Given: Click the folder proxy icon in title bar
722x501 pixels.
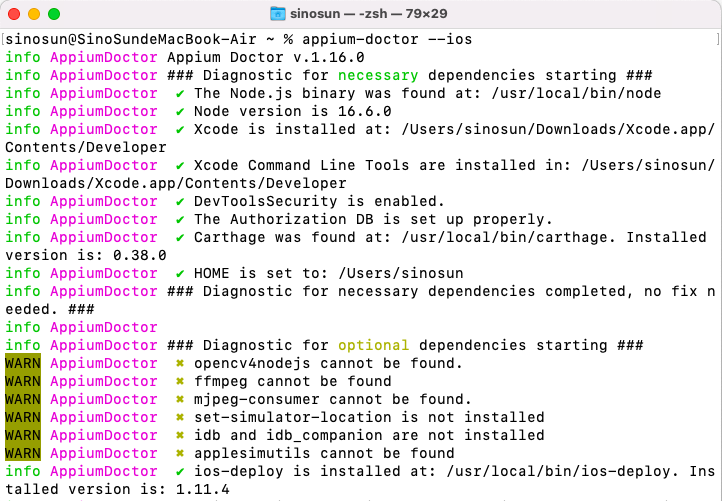Looking at the screenshot, I should point(279,14).
